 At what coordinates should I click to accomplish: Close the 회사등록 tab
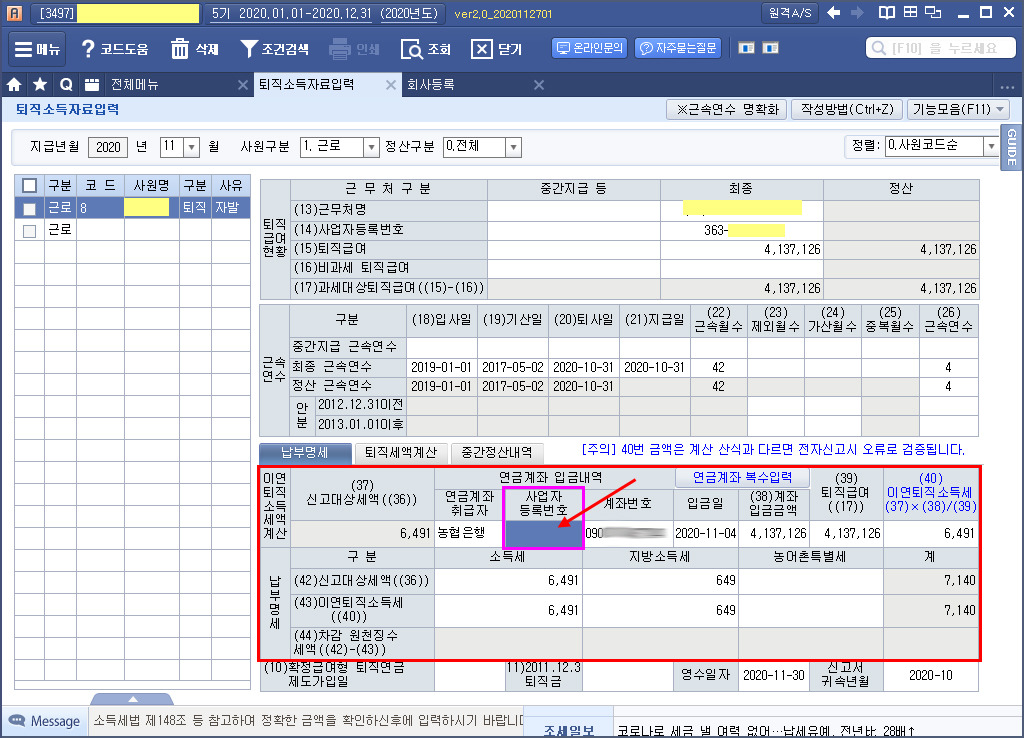click(x=539, y=85)
